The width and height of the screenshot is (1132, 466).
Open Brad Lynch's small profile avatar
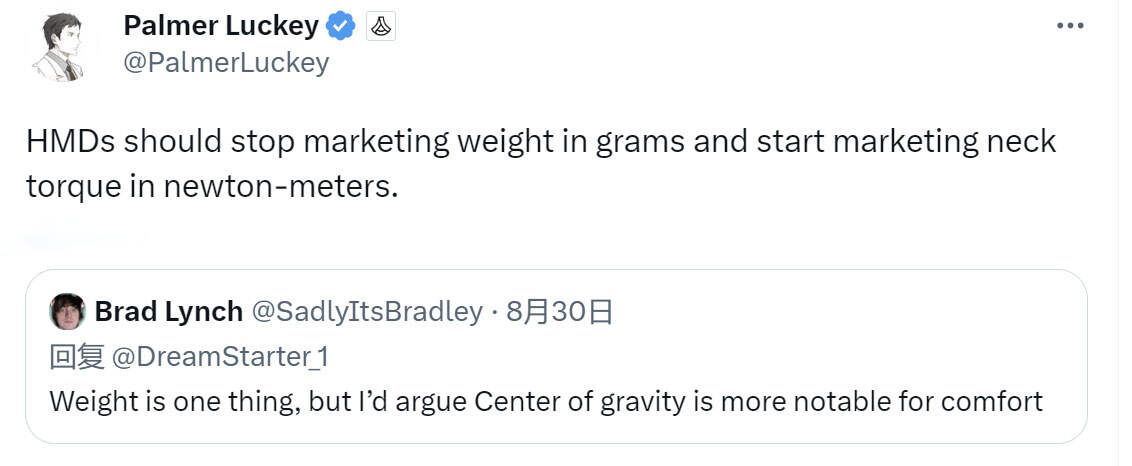[x=67, y=312]
